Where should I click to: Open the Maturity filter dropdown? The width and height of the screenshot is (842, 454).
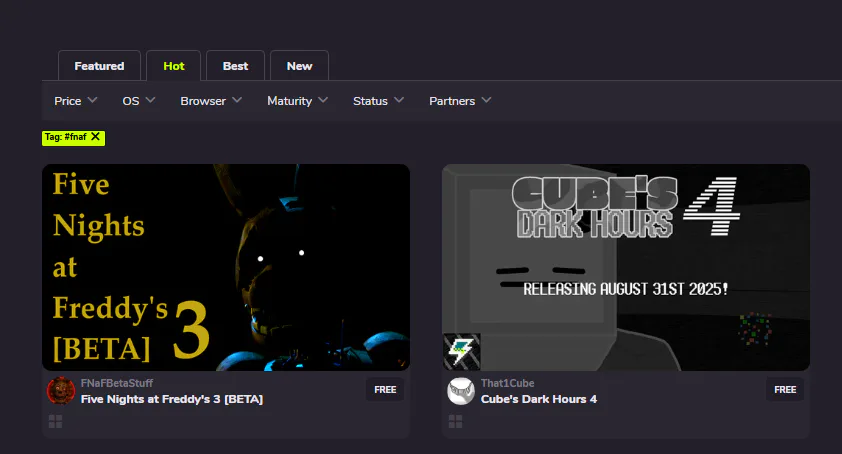[297, 101]
